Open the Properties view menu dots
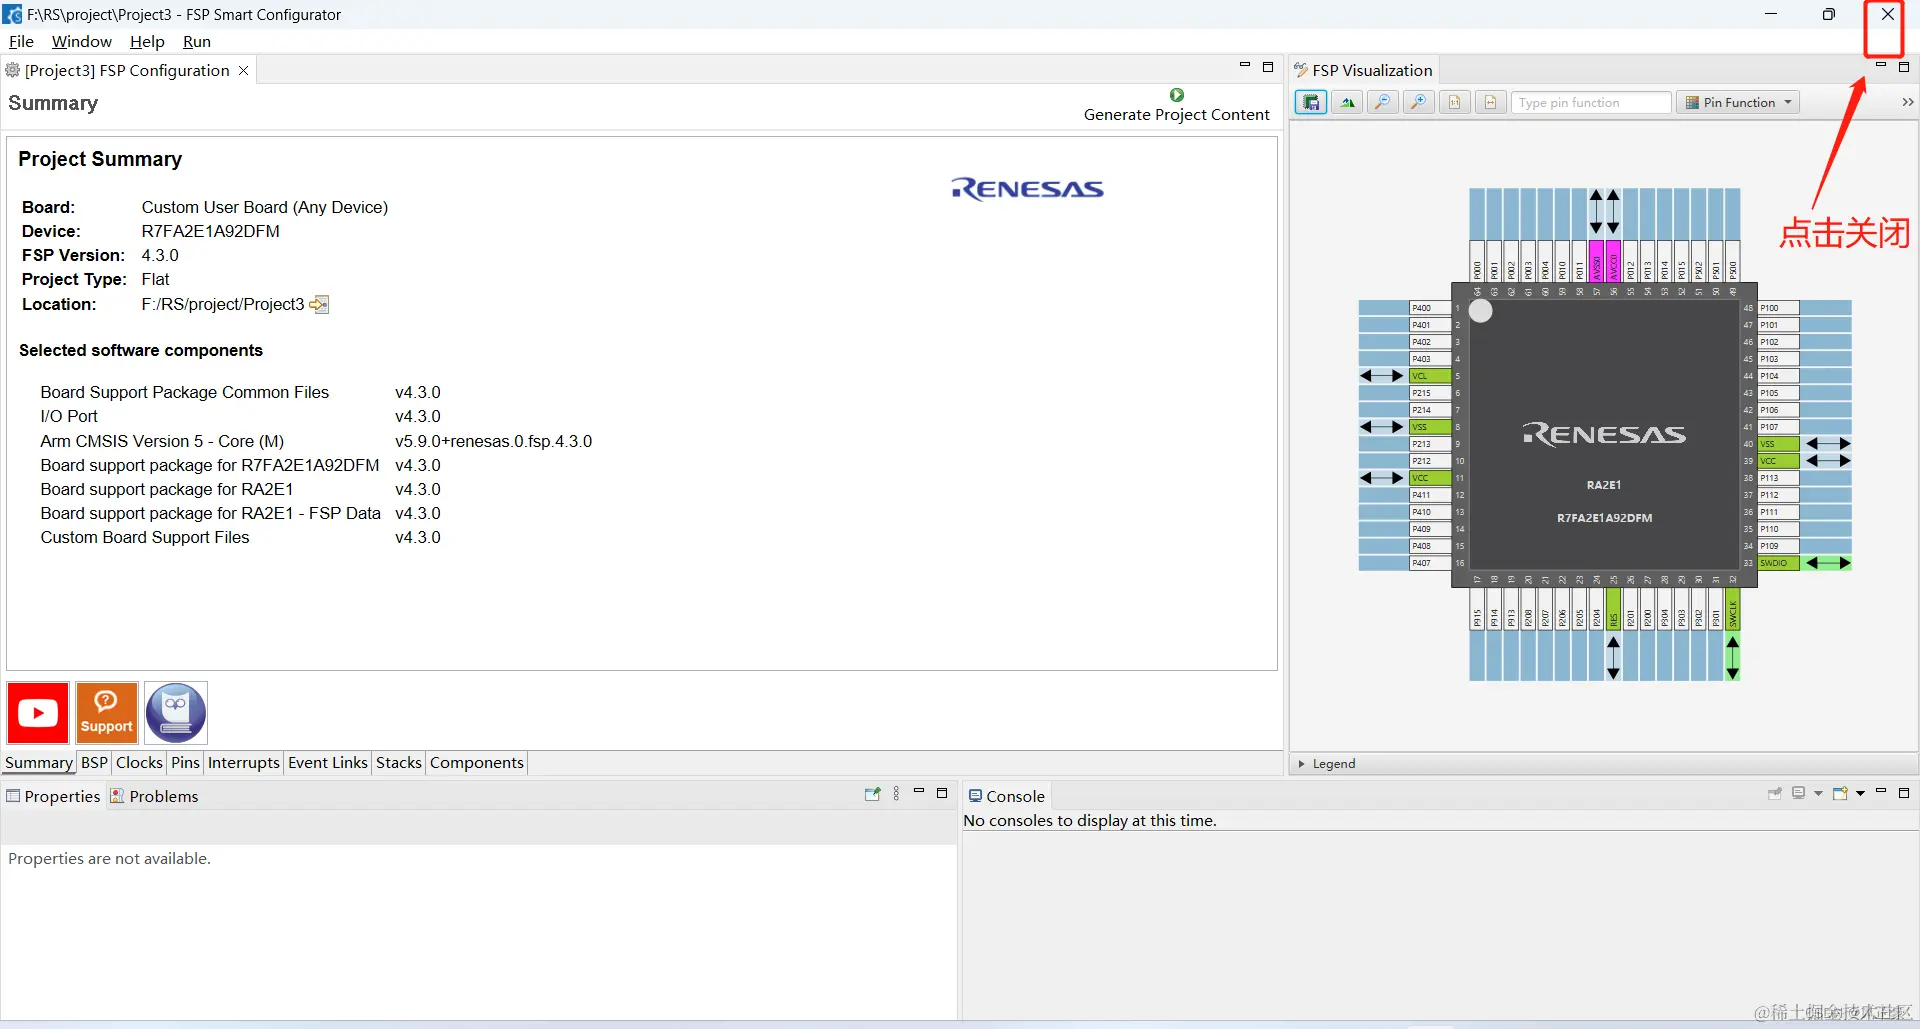Image resolution: width=1920 pixels, height=1029 pixels. pyautogui.click(x=896, y=794)
